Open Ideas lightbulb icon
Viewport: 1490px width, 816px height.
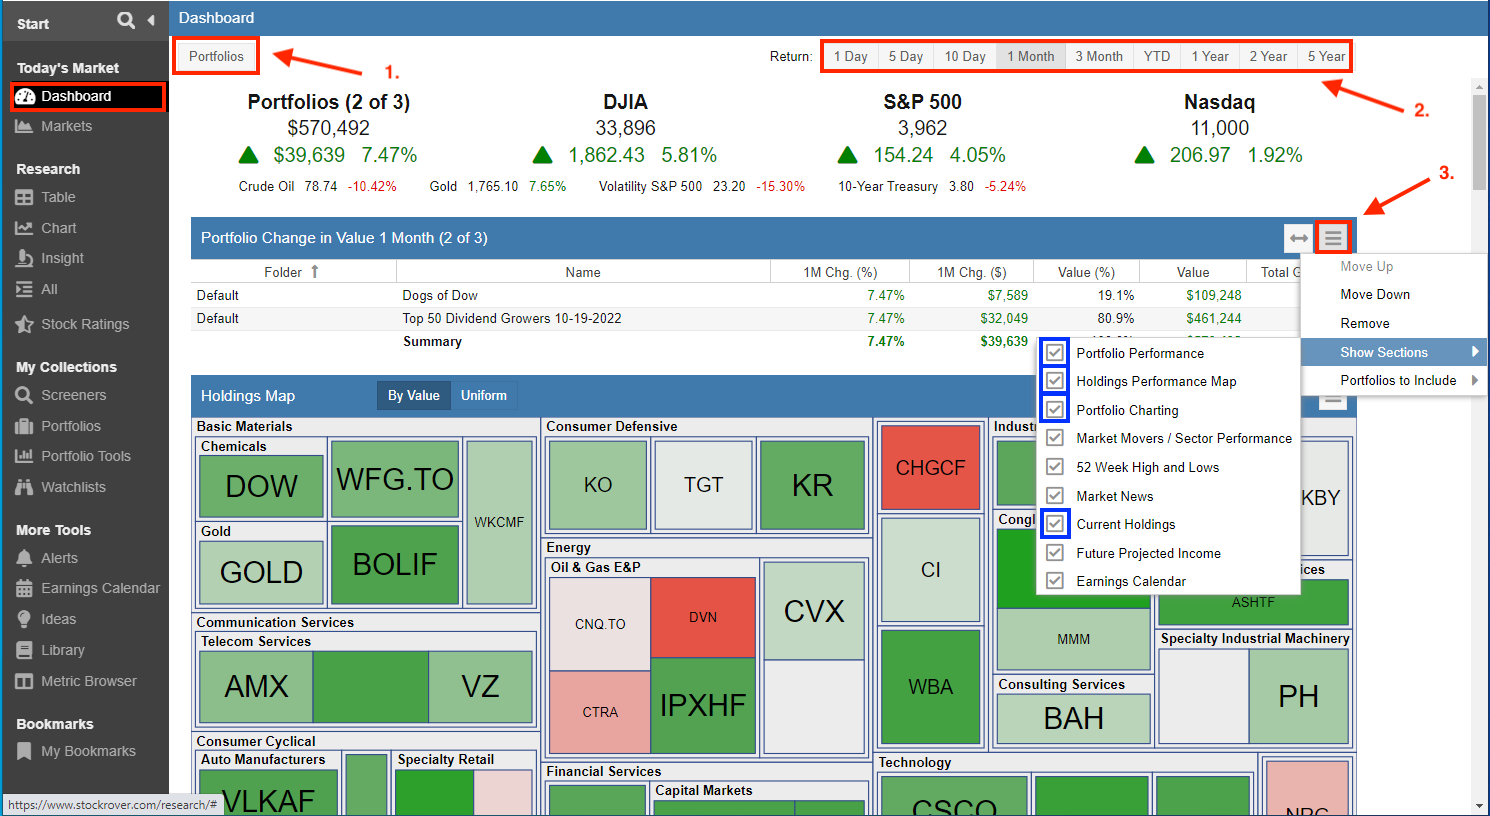(24, 619)
